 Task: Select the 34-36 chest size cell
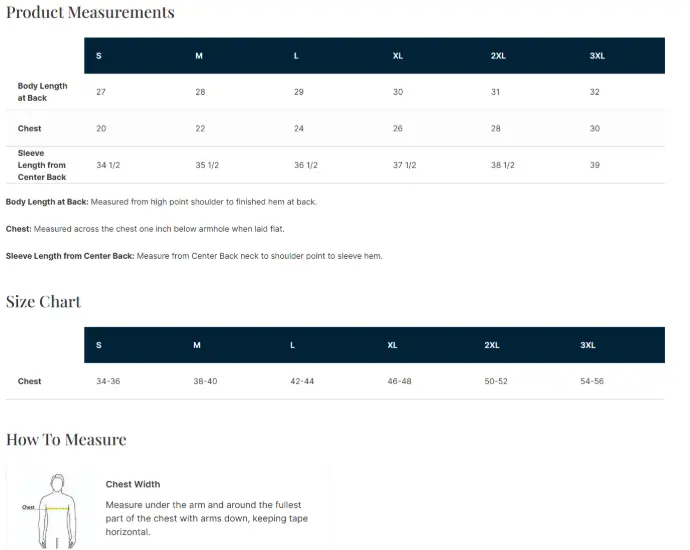(x=108, y=381)
